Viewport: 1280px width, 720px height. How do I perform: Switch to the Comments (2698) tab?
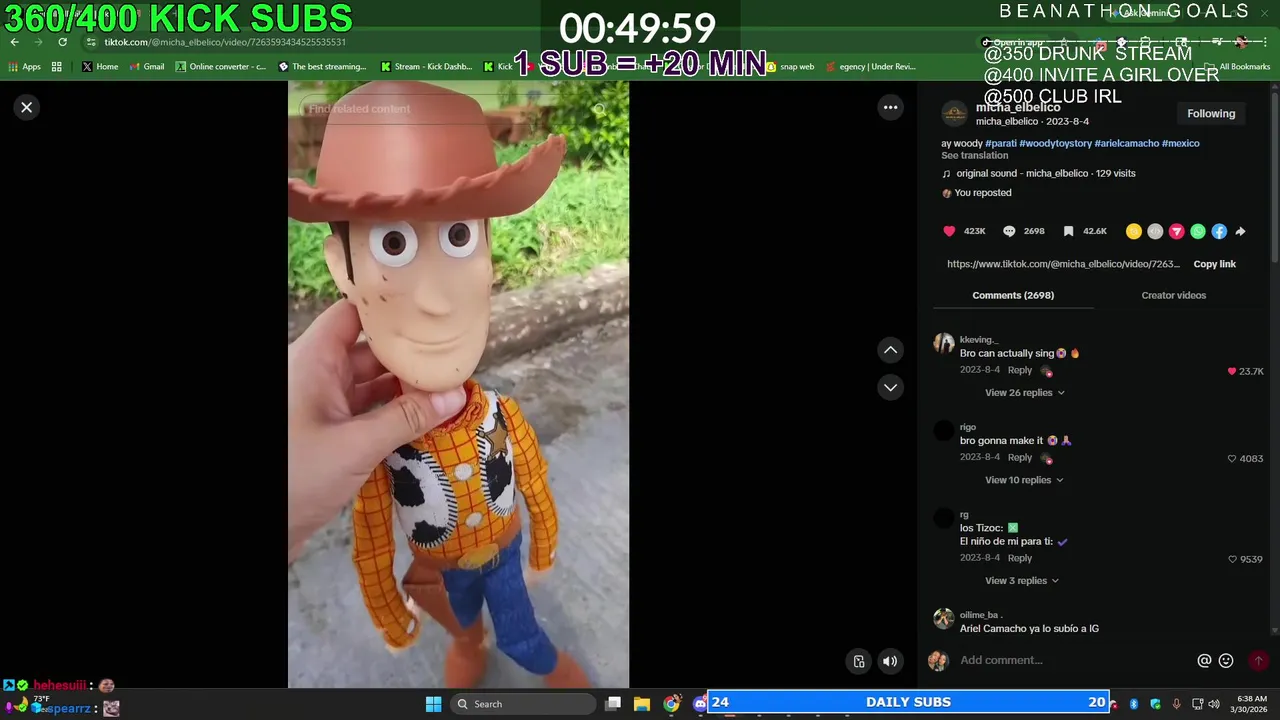[x=1013, y=295]
